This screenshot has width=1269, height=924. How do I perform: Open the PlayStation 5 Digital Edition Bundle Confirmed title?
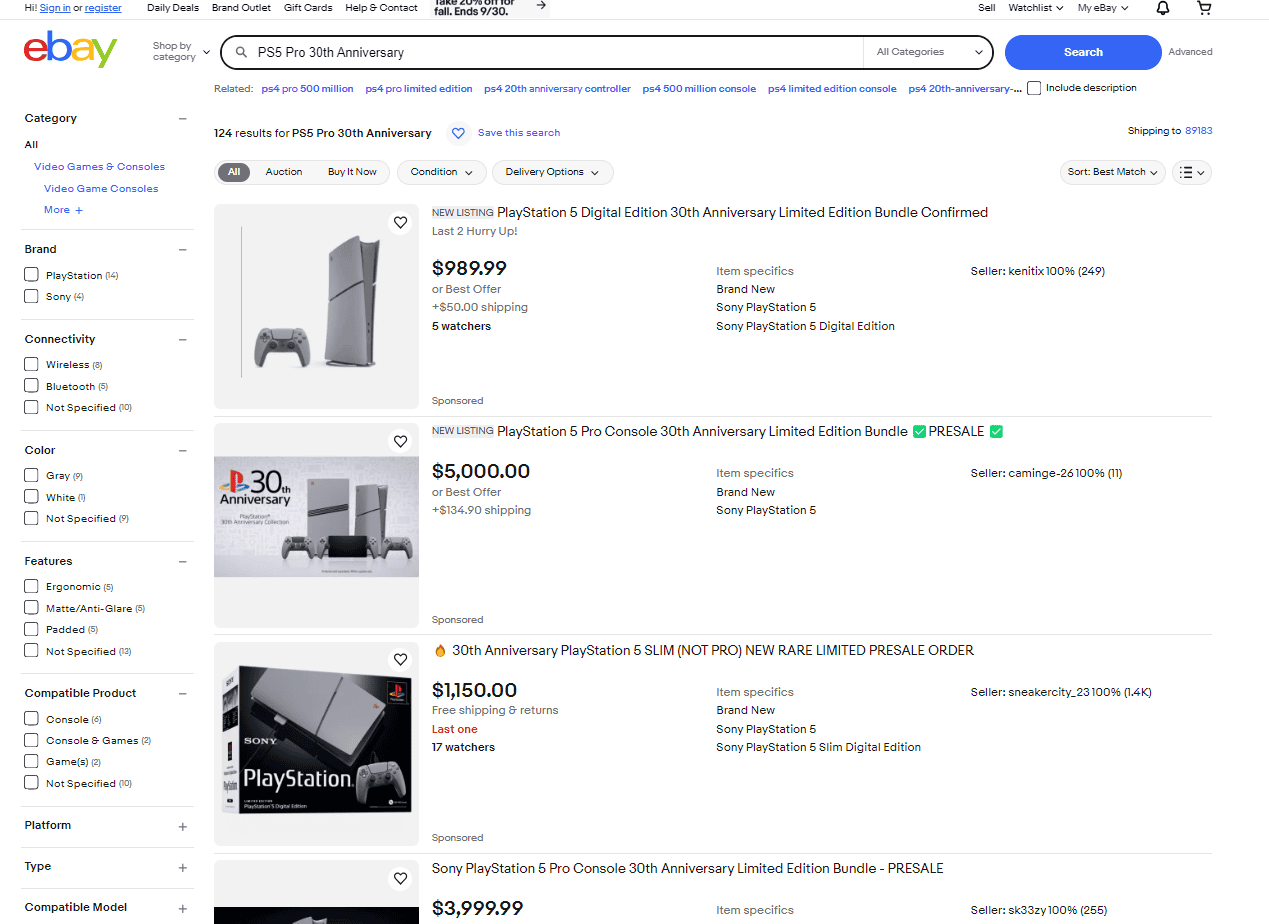click(742, 212)
